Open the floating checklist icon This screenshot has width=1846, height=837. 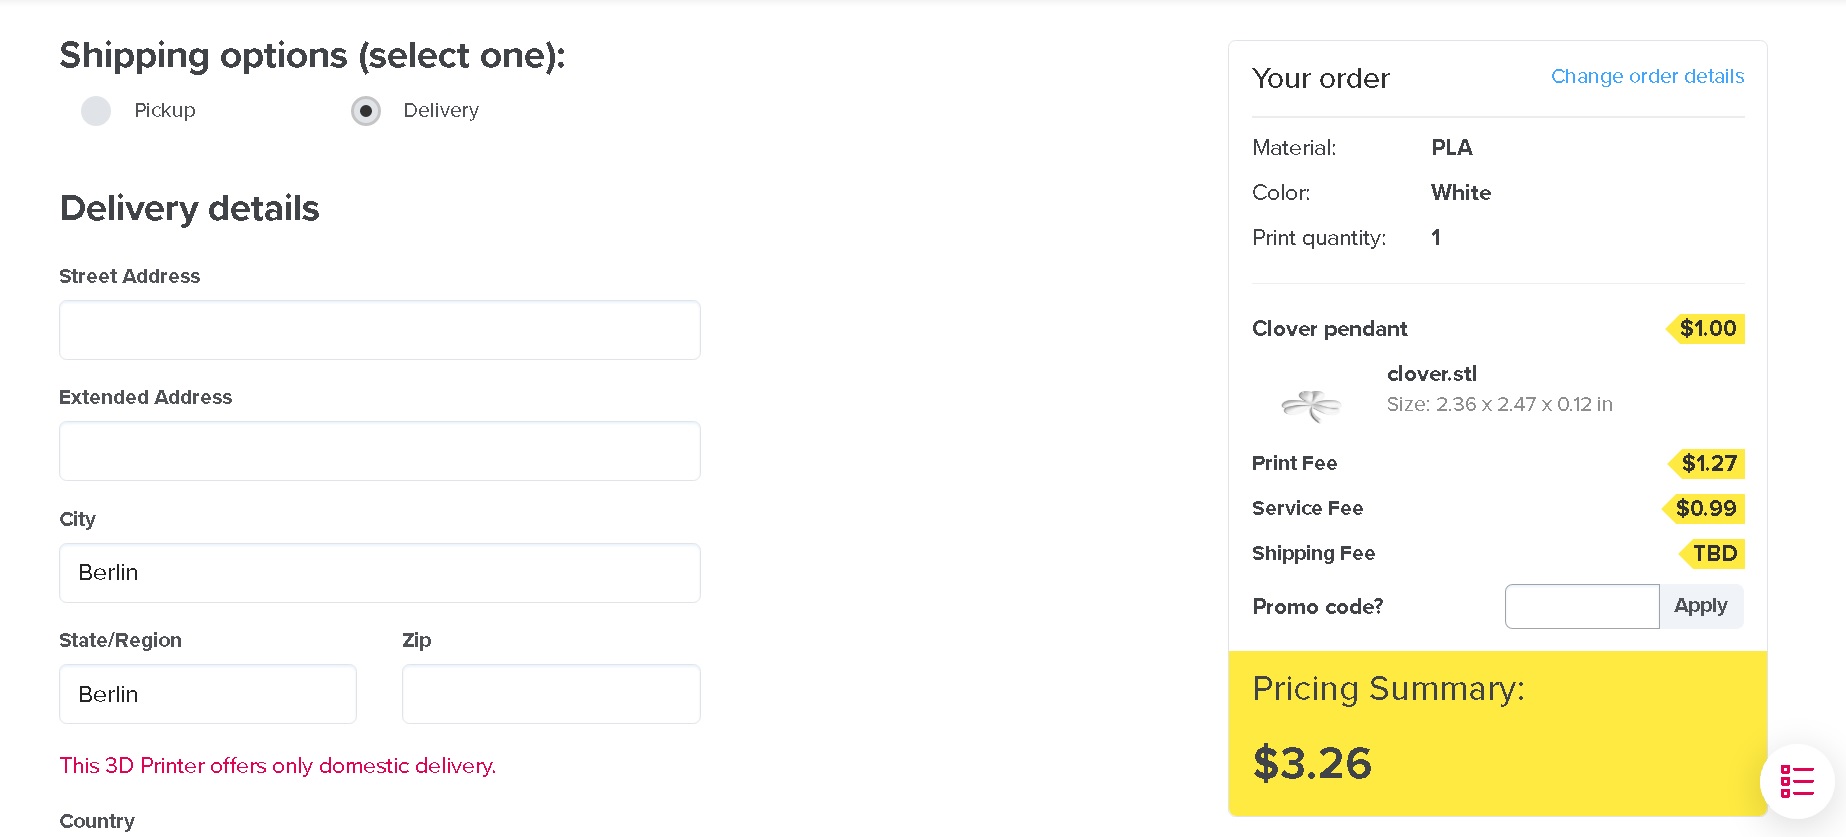tap(1796, 781)
